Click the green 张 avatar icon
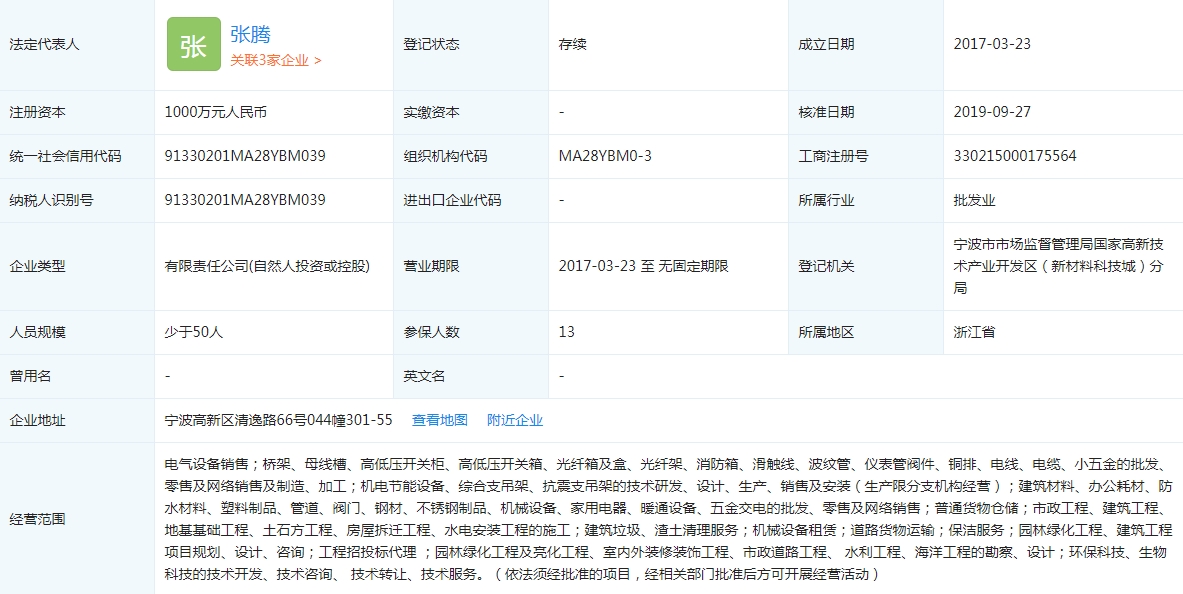1183x594 pixels. (193, 45)
